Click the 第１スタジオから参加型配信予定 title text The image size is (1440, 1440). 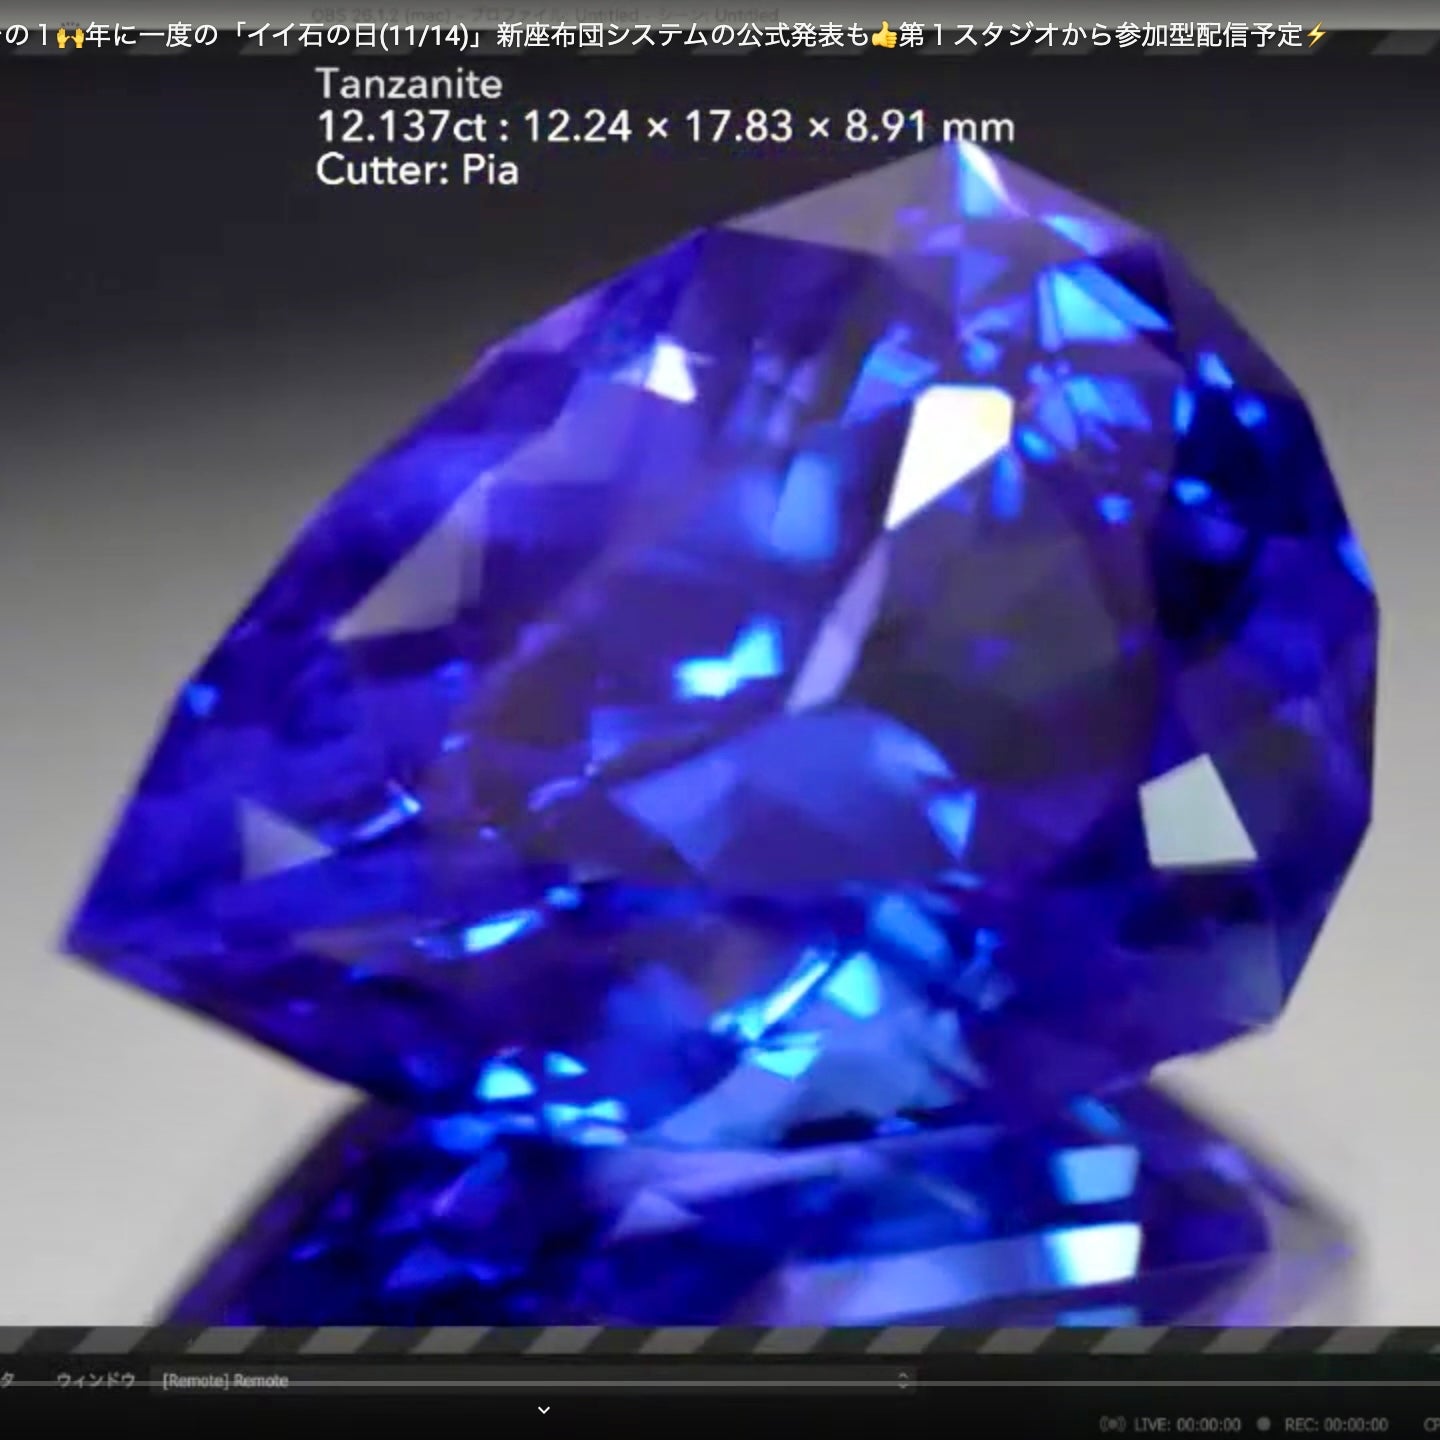pos(1100,37)
